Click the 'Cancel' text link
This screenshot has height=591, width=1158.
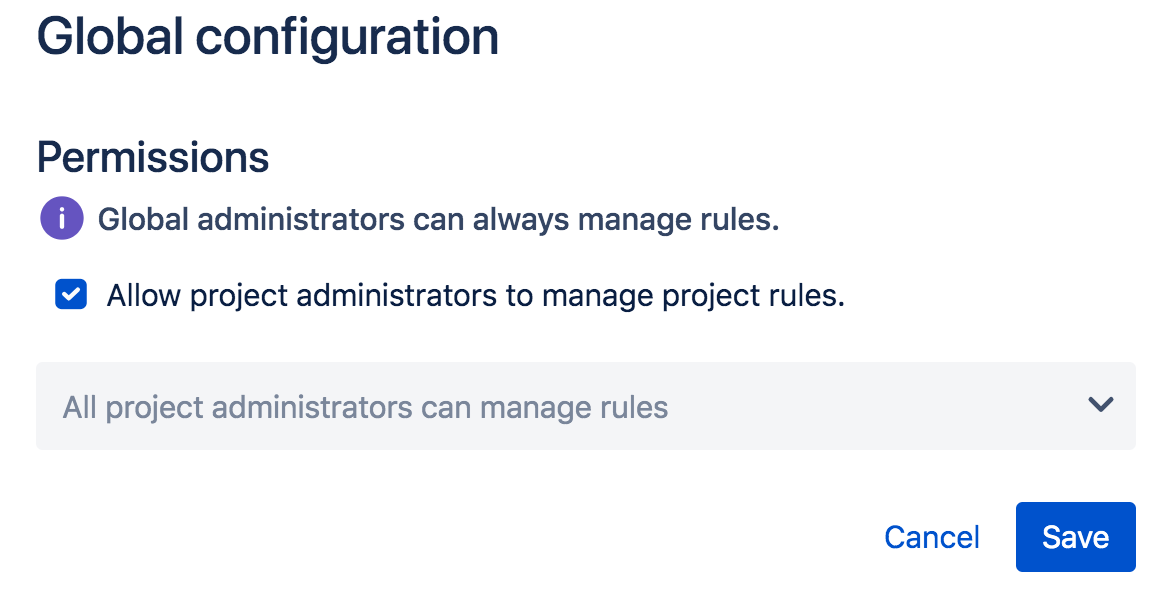932,537
